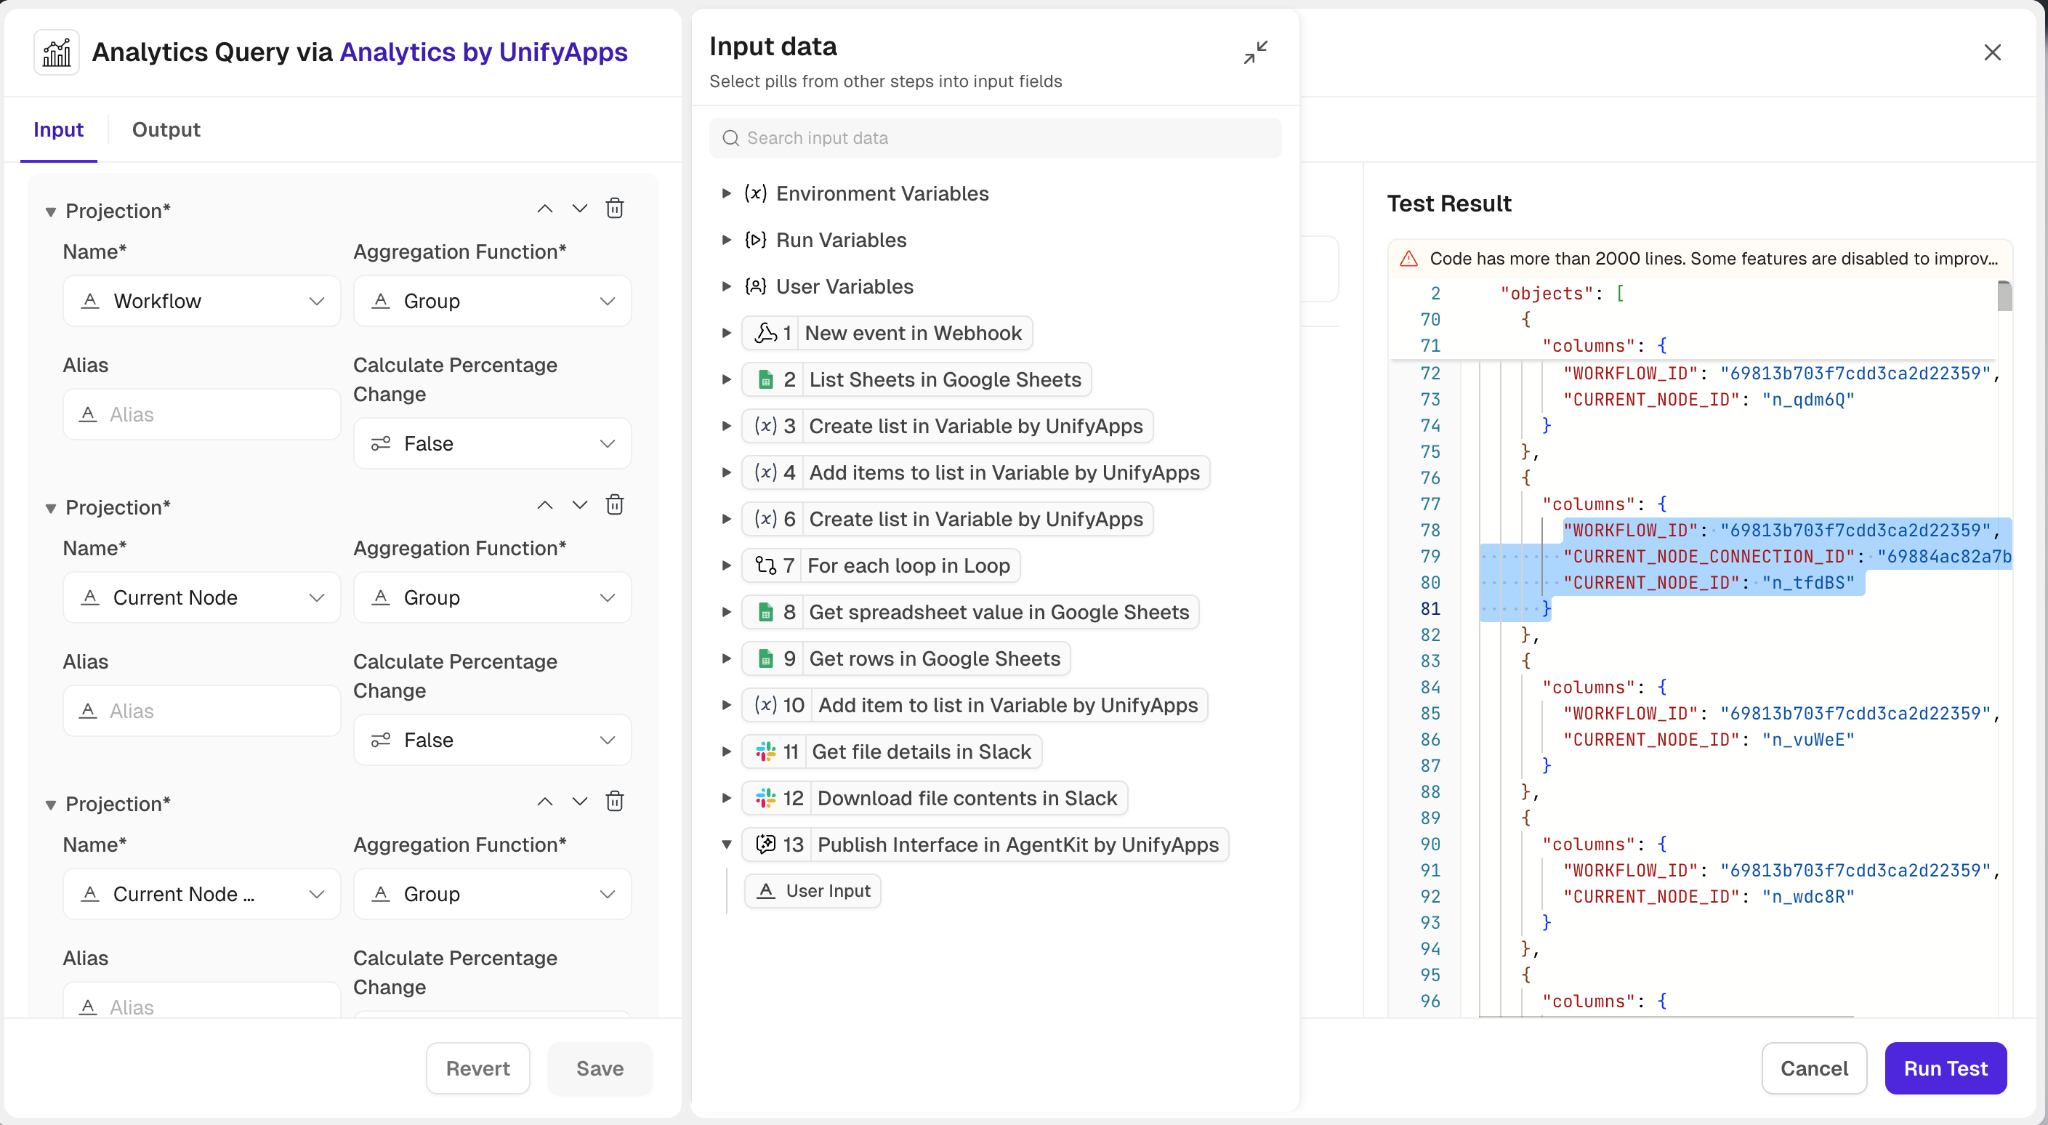Delete the first Projection with trash icon
2048x1125 pixels.
tap(615, 208)
